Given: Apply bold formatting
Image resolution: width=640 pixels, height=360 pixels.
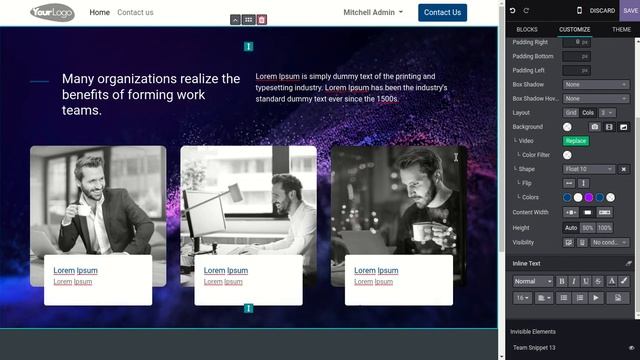Looking at the screenshot, I should point(562,281).
